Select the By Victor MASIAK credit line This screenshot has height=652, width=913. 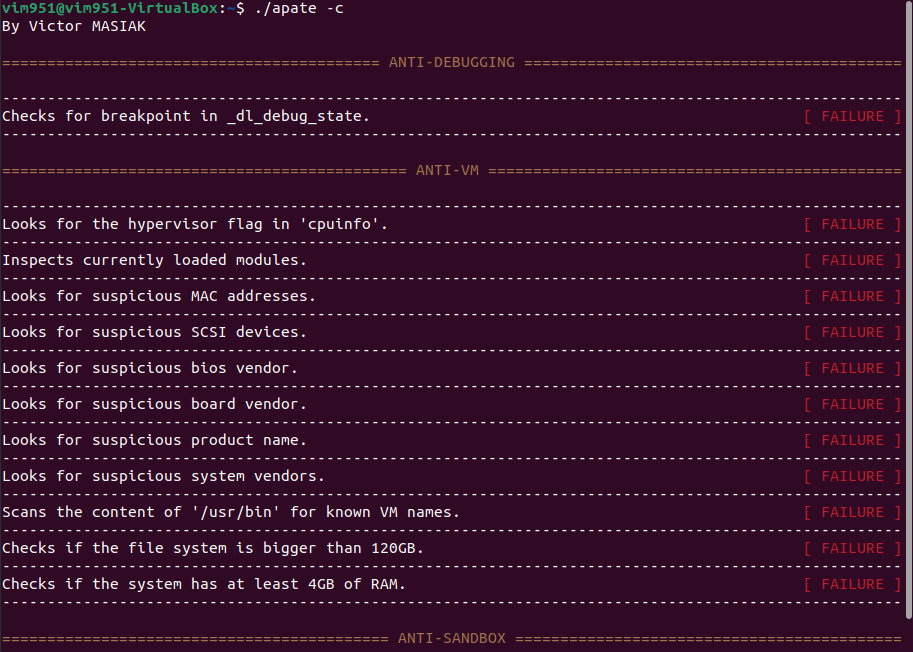click(x=70, y=26)
